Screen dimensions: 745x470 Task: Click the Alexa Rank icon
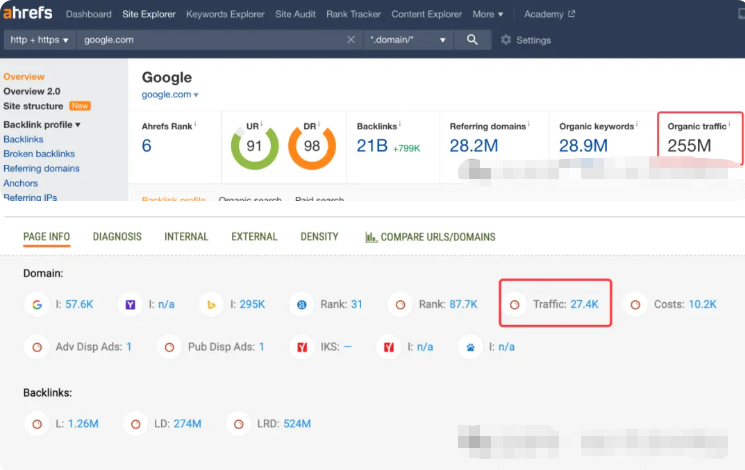[302, 304]
